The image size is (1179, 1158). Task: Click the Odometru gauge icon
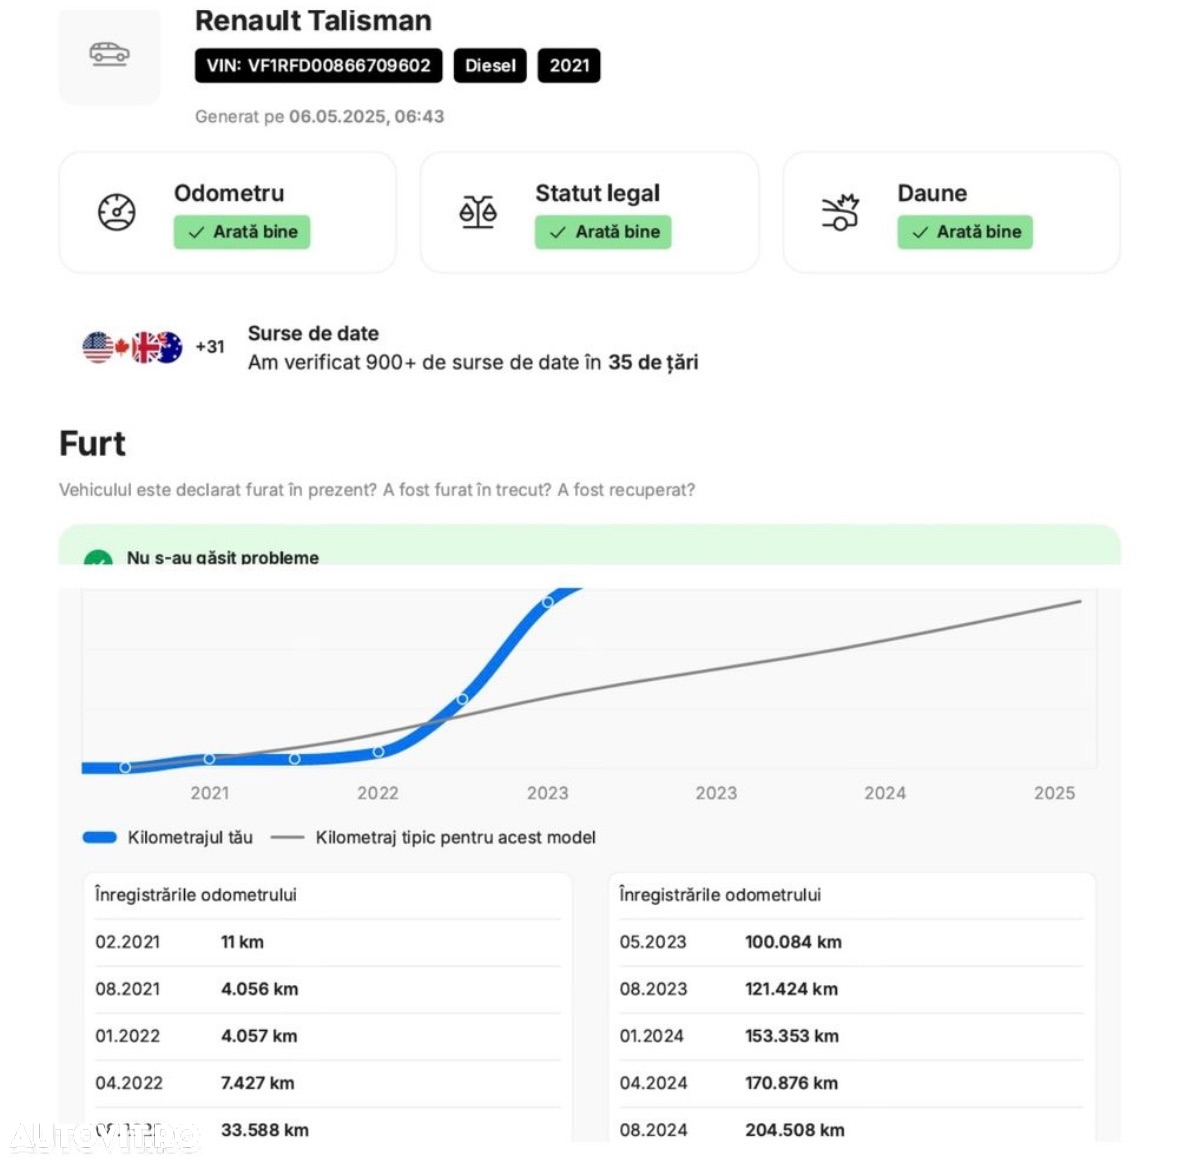click(x=117, y=211)
